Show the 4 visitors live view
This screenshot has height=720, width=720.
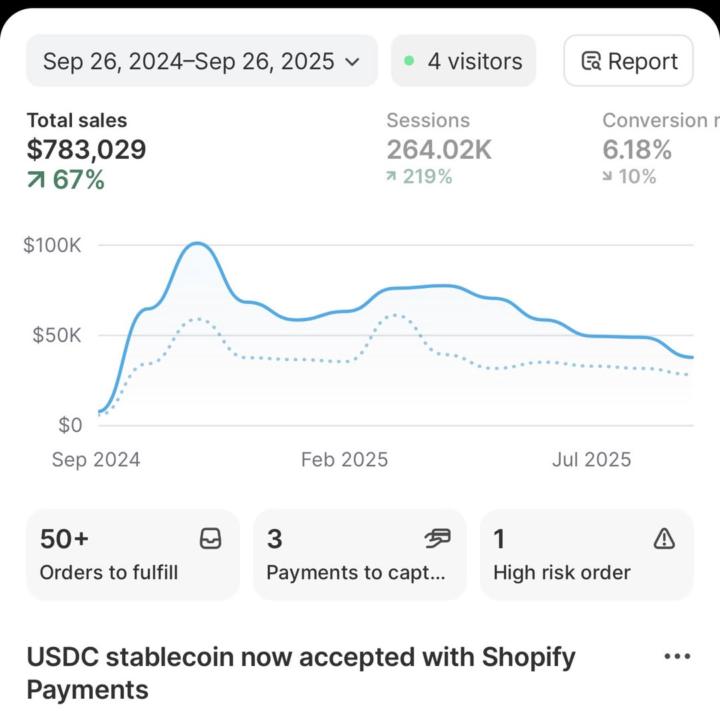pyautogui.click(x=463, y=61)
